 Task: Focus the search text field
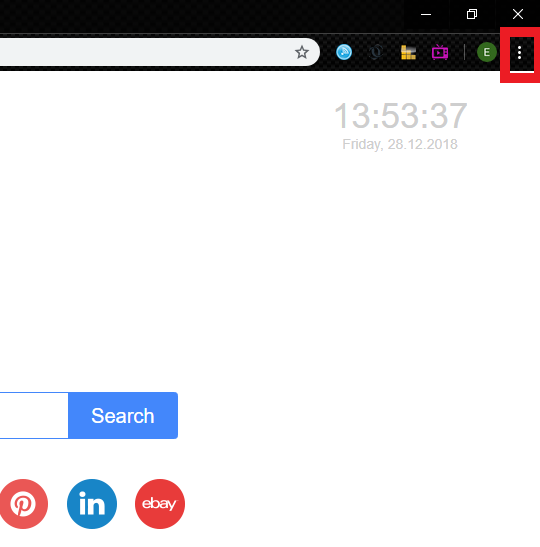34,415
